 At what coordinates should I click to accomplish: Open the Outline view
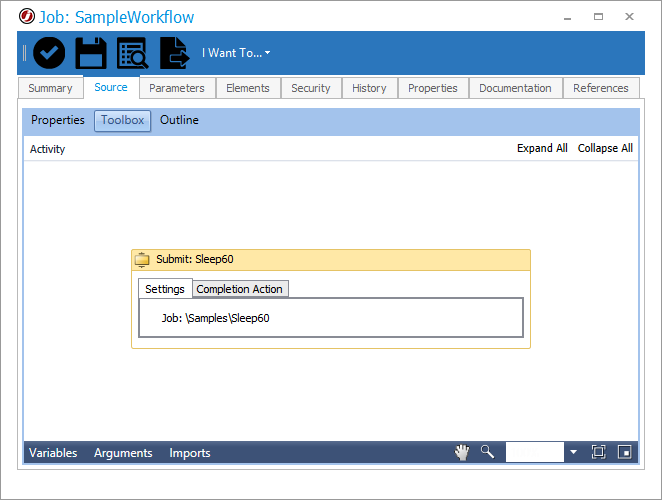pos(179,120)
